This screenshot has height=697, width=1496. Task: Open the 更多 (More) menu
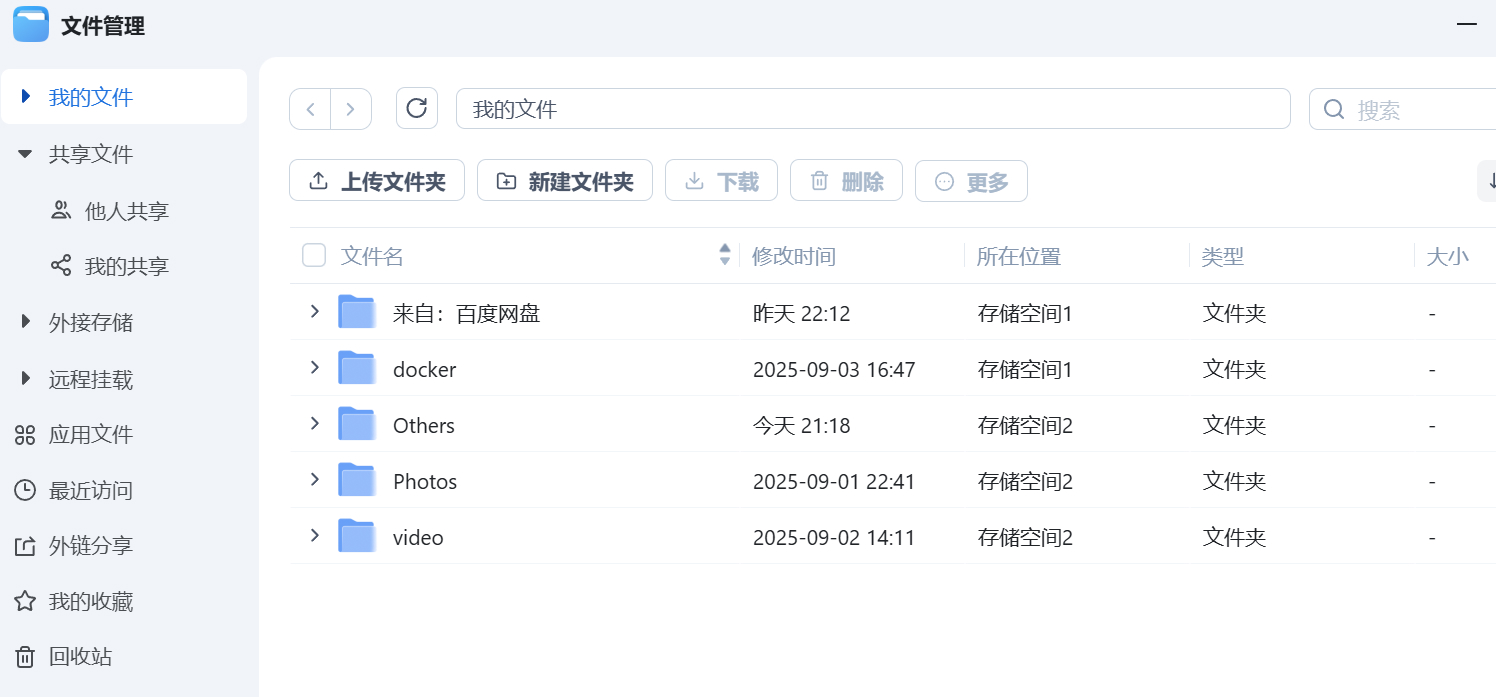(x=971, y=181)
